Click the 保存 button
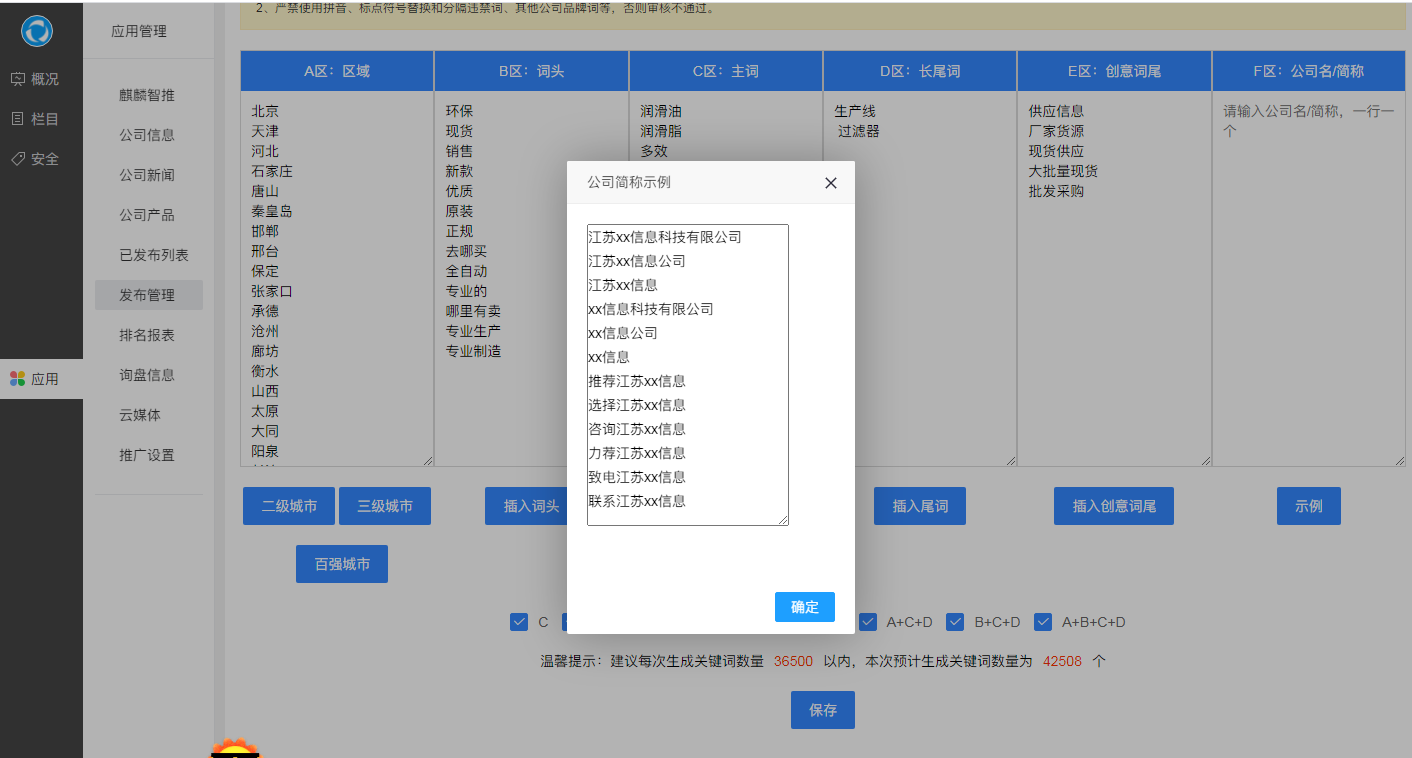The height and width of the screenshot is (758, 1412). pos(823,710)
